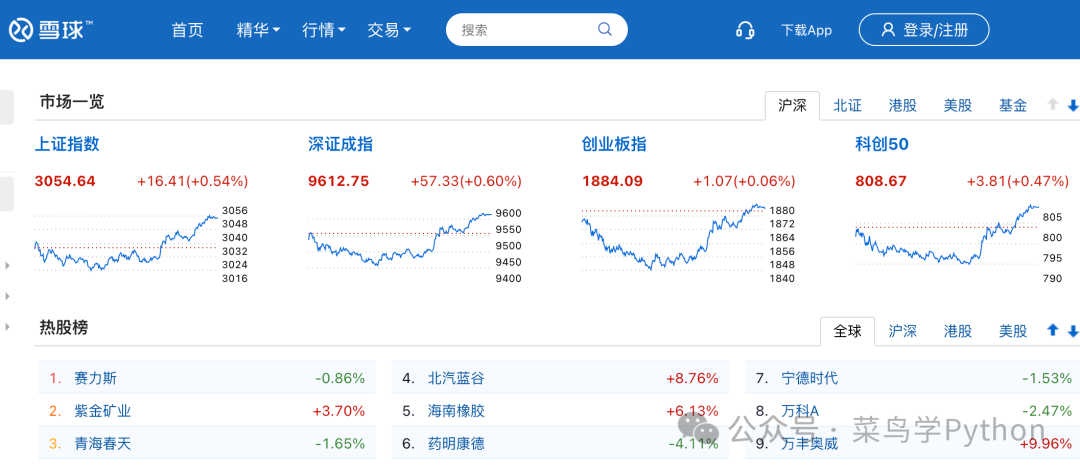Switch to the 沪深 tab in 热股榜

click(902, 331)
